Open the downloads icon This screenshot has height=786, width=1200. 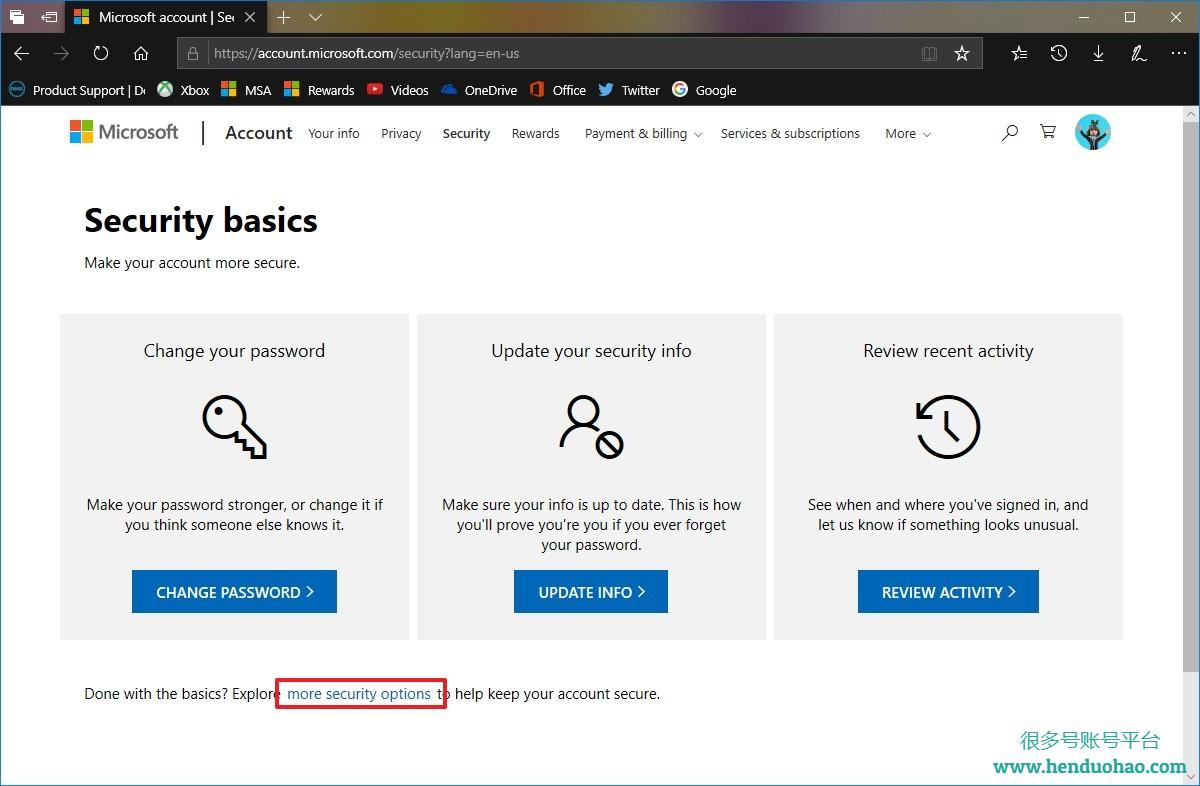1098,53
